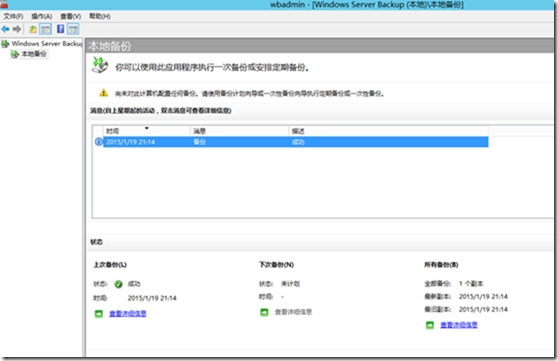Sort messages by the 时间 column header
This screenshot has width=558, height=361.
(x=146, y=131)
